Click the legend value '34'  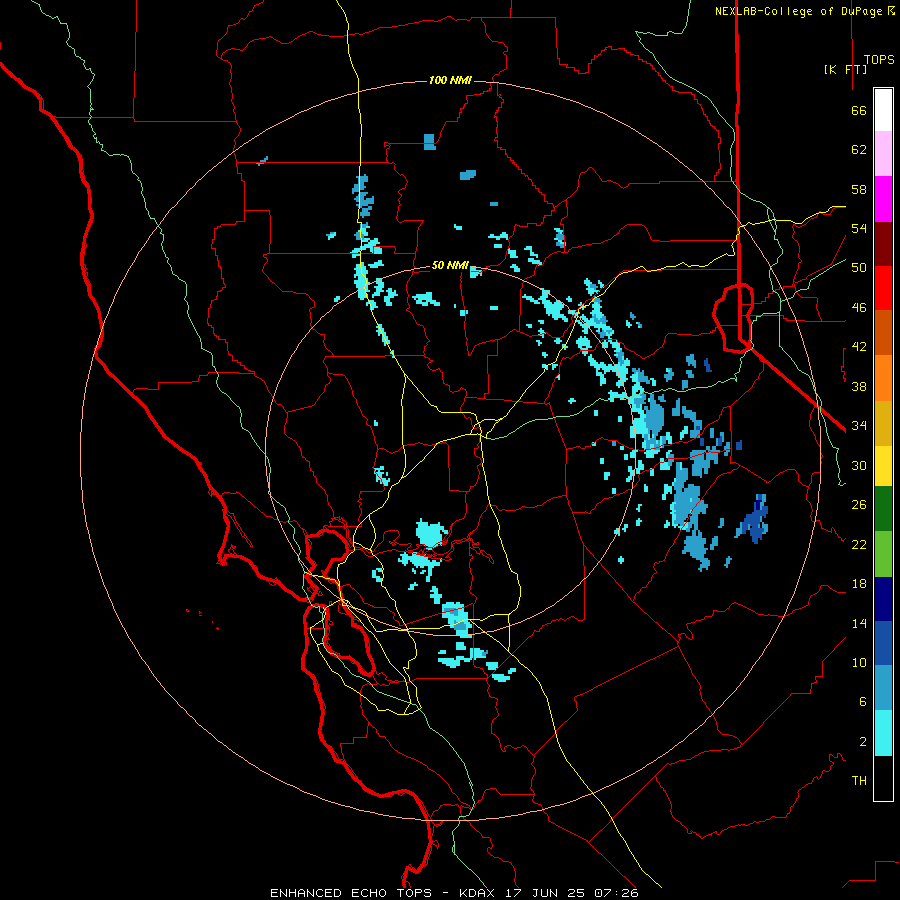[859, 426]
